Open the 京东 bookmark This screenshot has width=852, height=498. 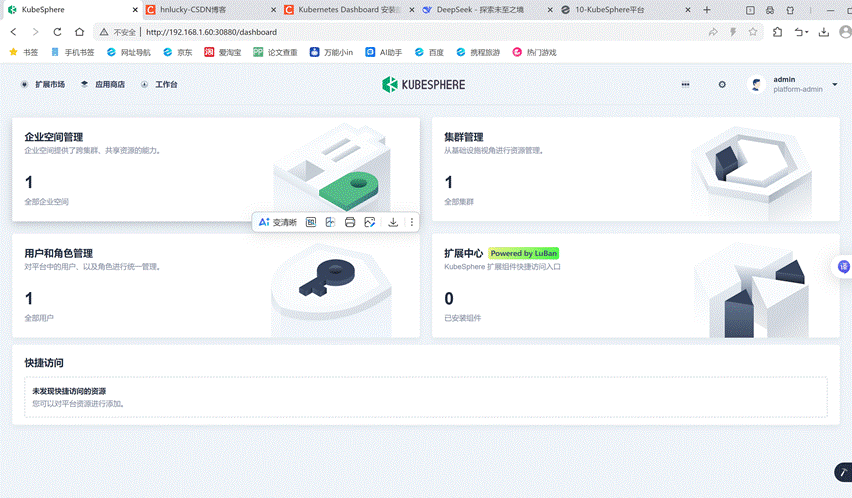point(178,52)
